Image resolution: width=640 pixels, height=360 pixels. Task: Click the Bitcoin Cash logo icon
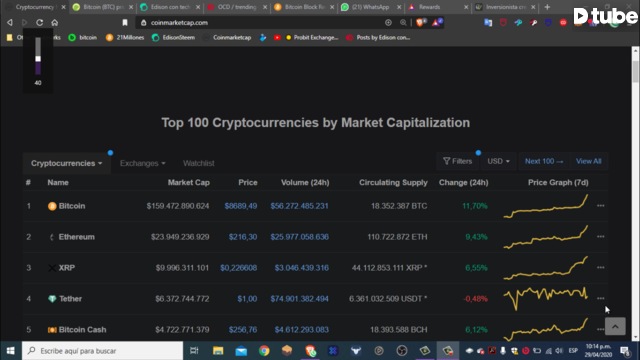point(52,330)
